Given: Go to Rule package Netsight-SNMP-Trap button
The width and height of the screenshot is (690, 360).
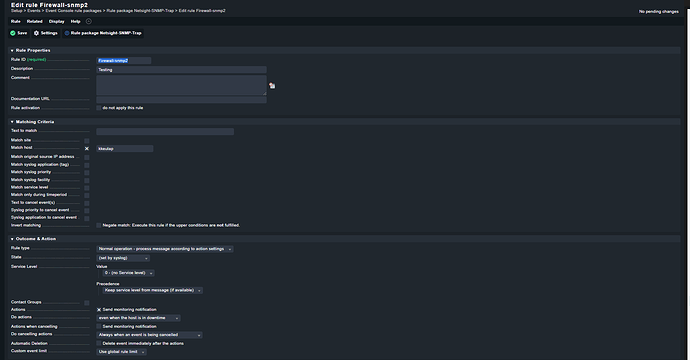Looking at the screenshot, I should (103, 33).
